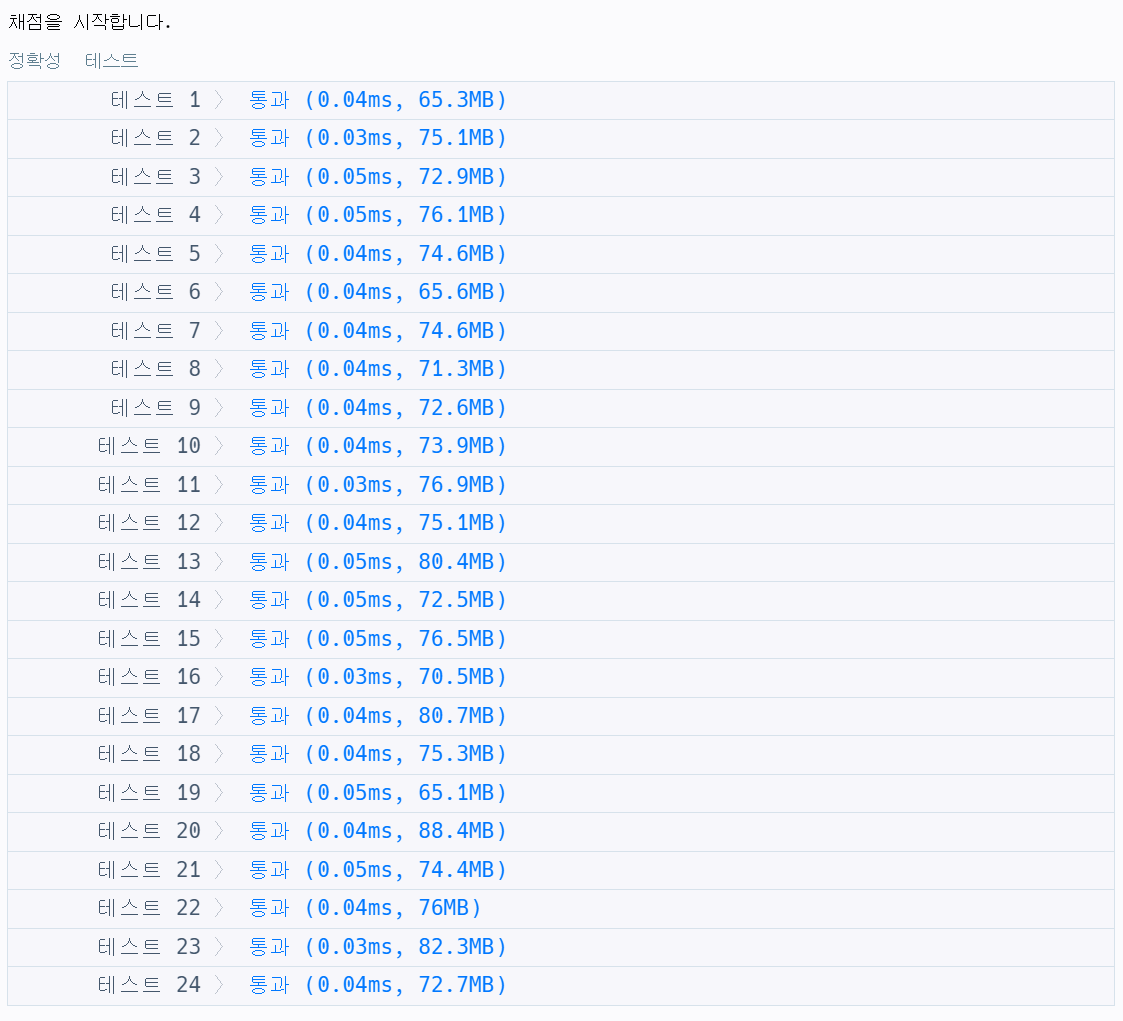This screenshot has height=1021, width=1123.
Task: Click result 통과 (0.05ms, 76.1MB)
Action: coord(377,215)
